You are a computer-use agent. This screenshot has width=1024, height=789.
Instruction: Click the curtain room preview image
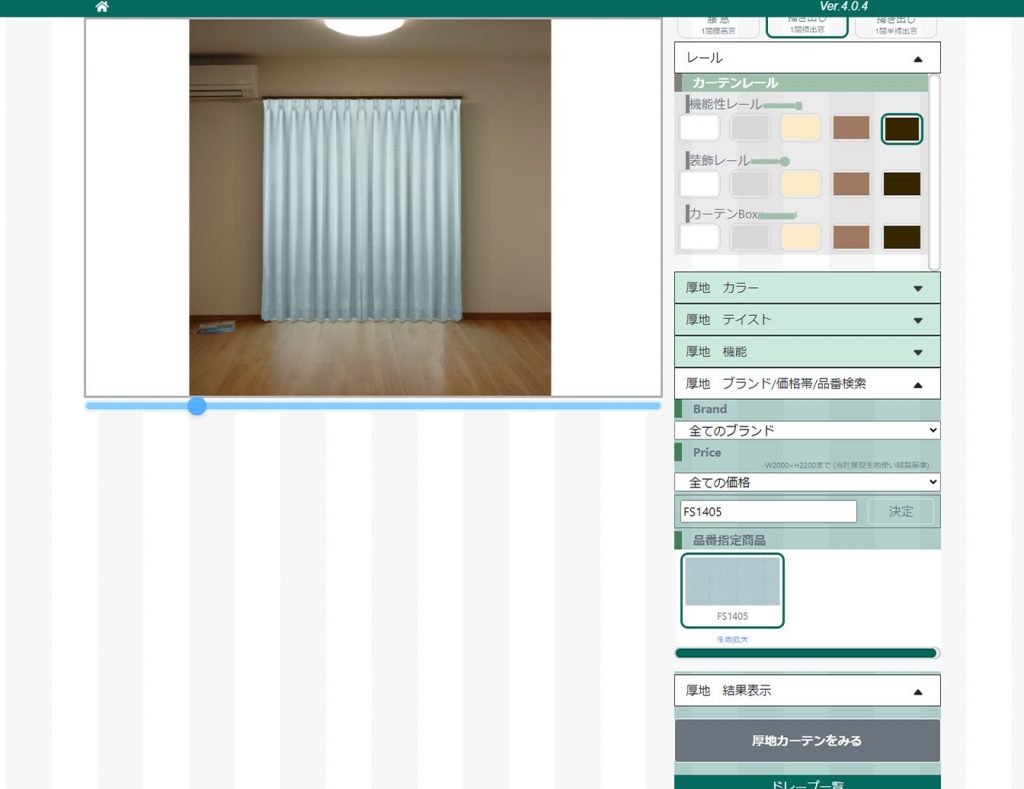pyautogui.click(x=370, y=207)
